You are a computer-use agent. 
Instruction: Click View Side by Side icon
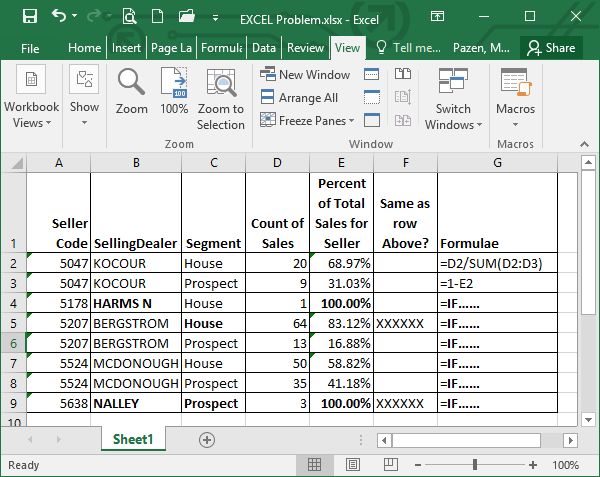(403, 74)
